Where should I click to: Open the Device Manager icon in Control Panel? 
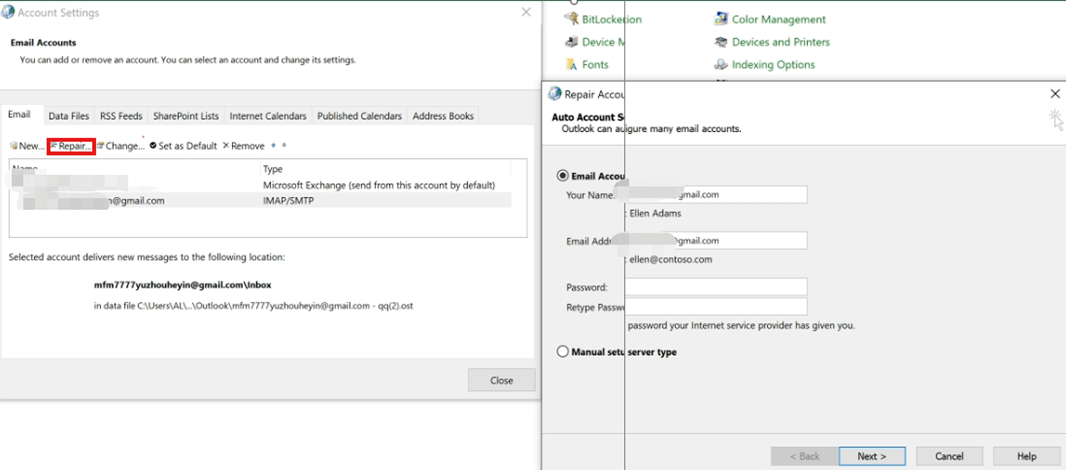[572, 42]
